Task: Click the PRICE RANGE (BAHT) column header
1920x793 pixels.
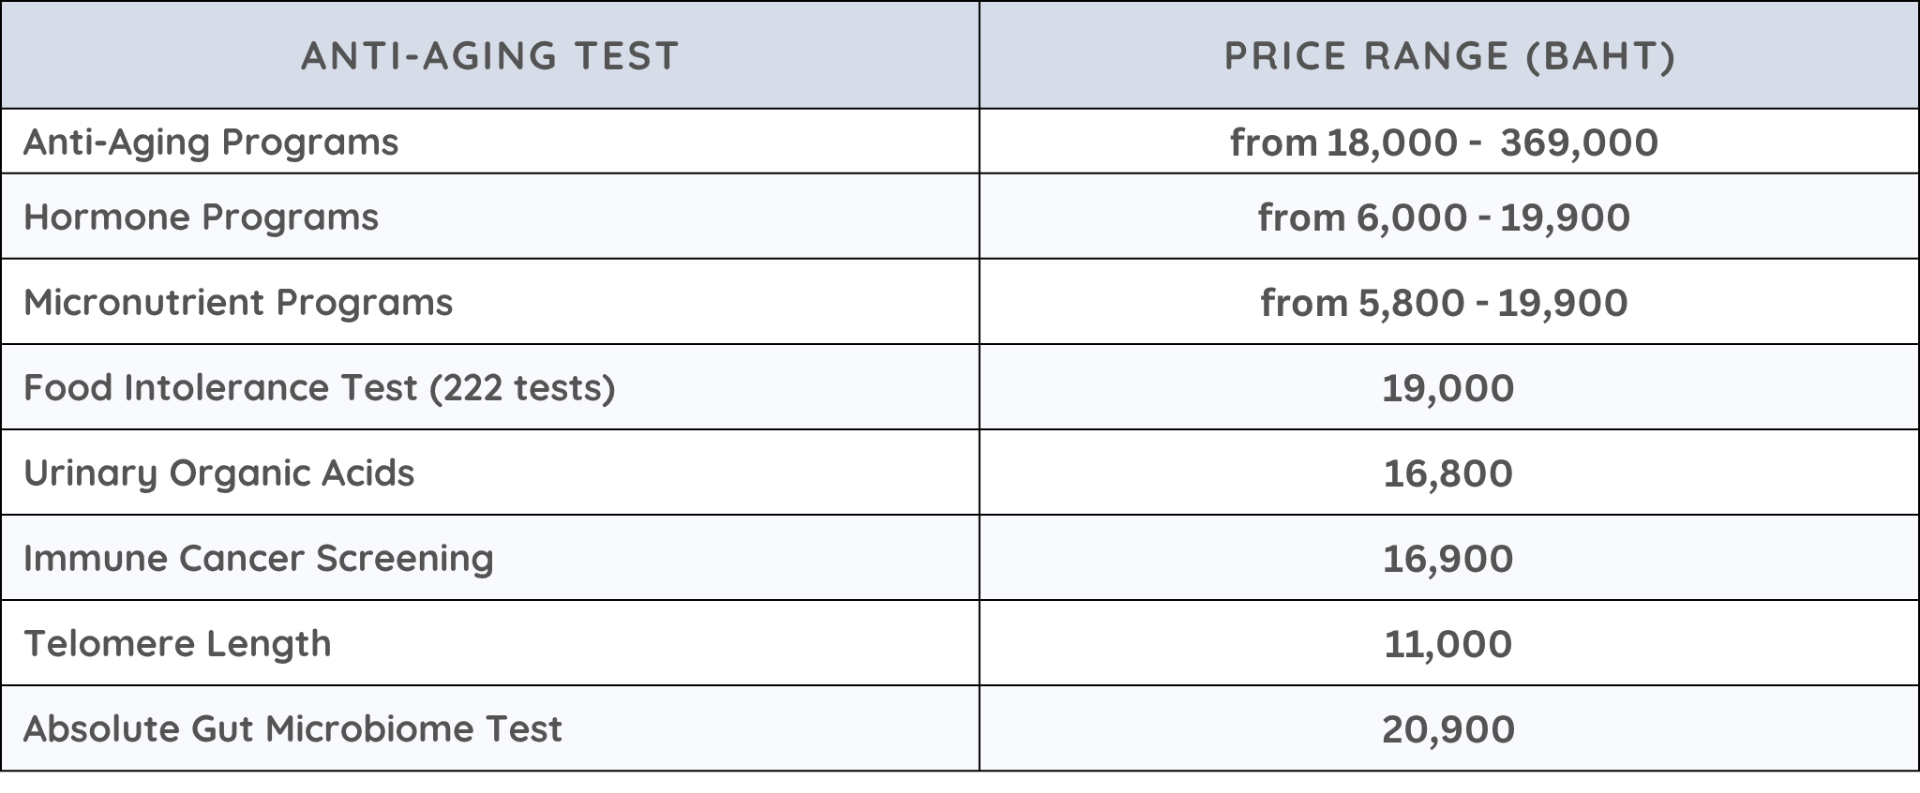Action: [x=1449, y=56]
